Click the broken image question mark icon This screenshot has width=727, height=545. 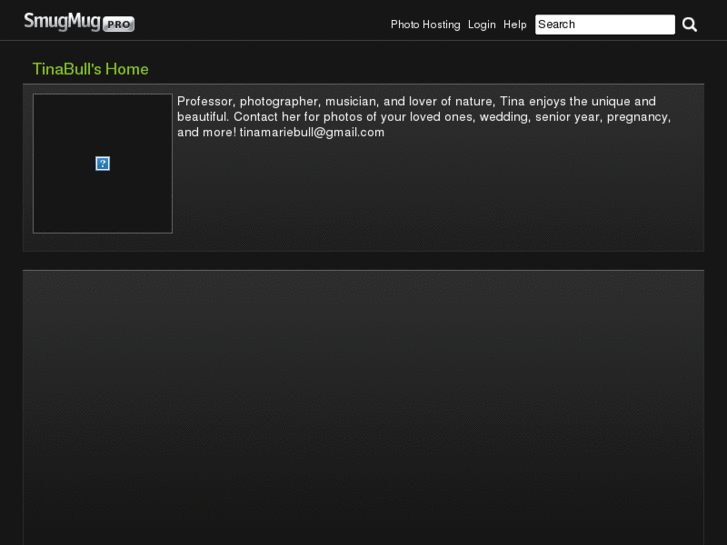(x=102, y=163)
